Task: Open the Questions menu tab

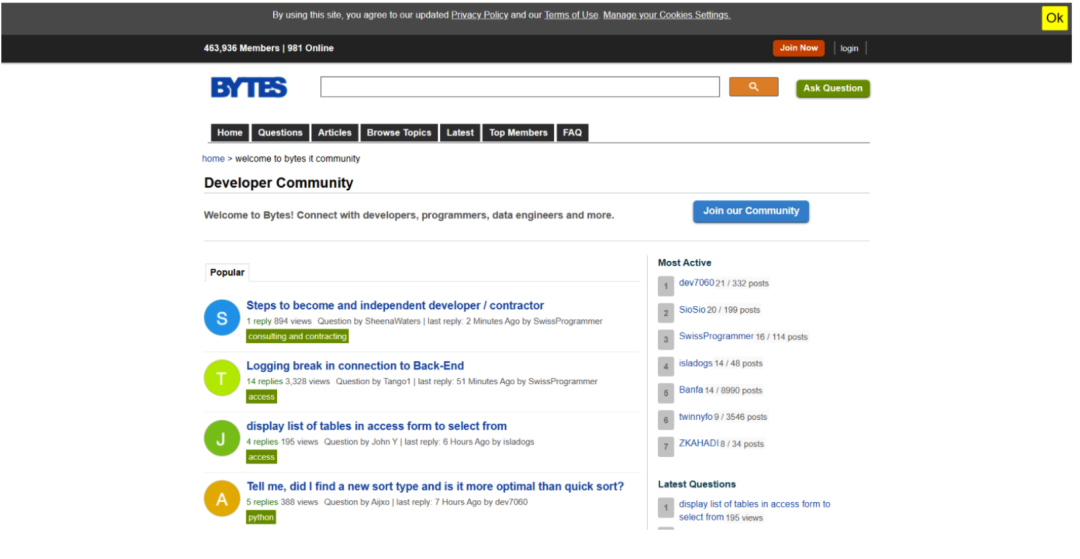Action: tap(280, 133)
